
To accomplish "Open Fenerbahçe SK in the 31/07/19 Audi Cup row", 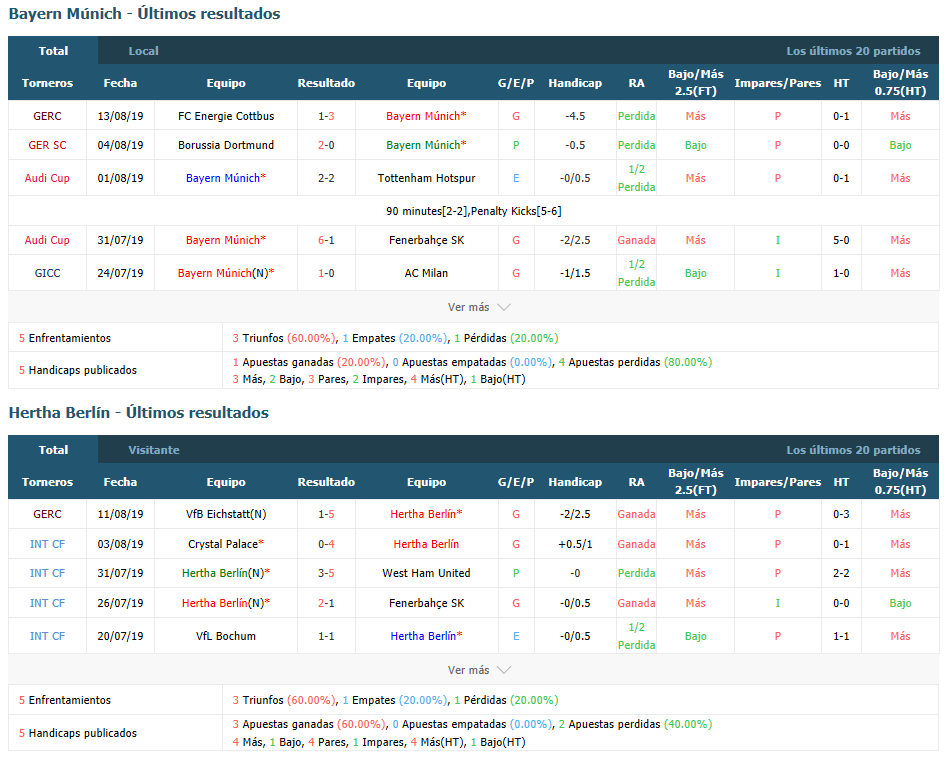I will pos(427,240).
